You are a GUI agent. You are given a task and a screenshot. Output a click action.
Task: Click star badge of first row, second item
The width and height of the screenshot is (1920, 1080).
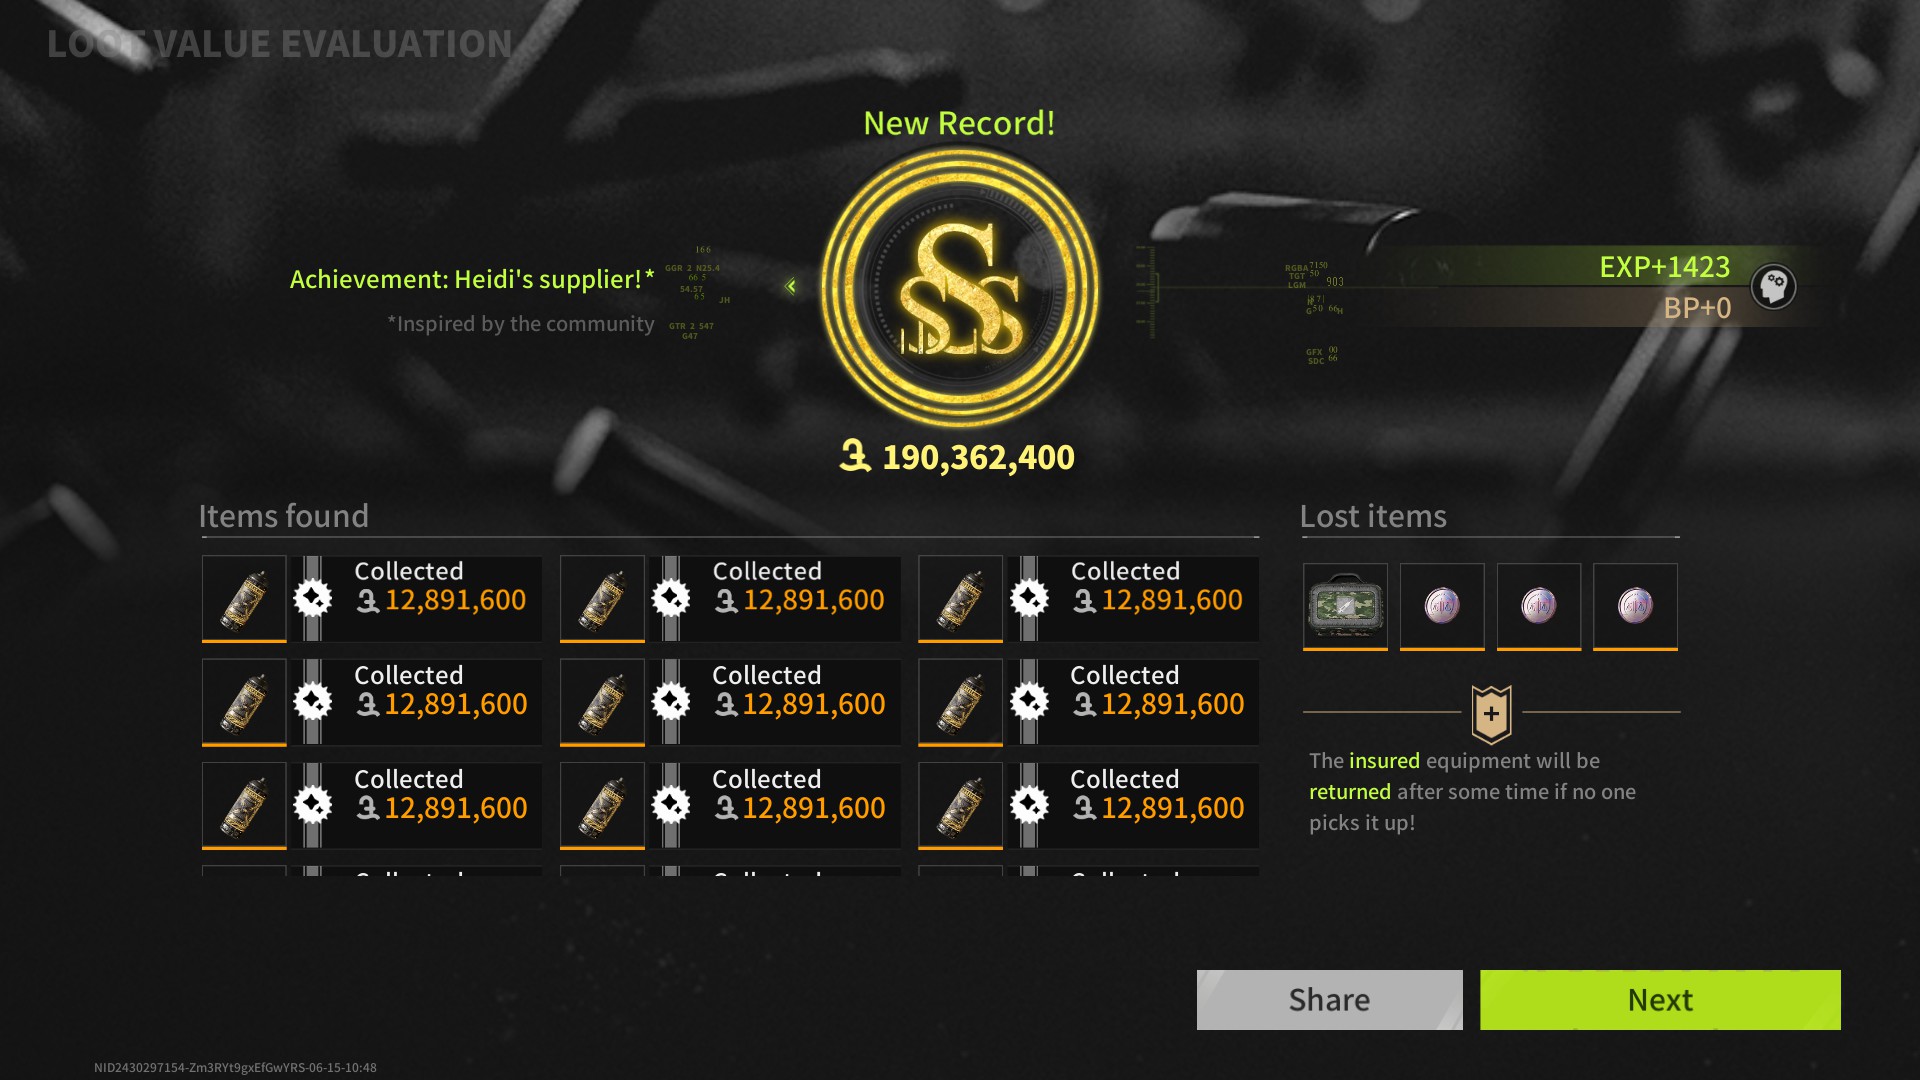671,598
